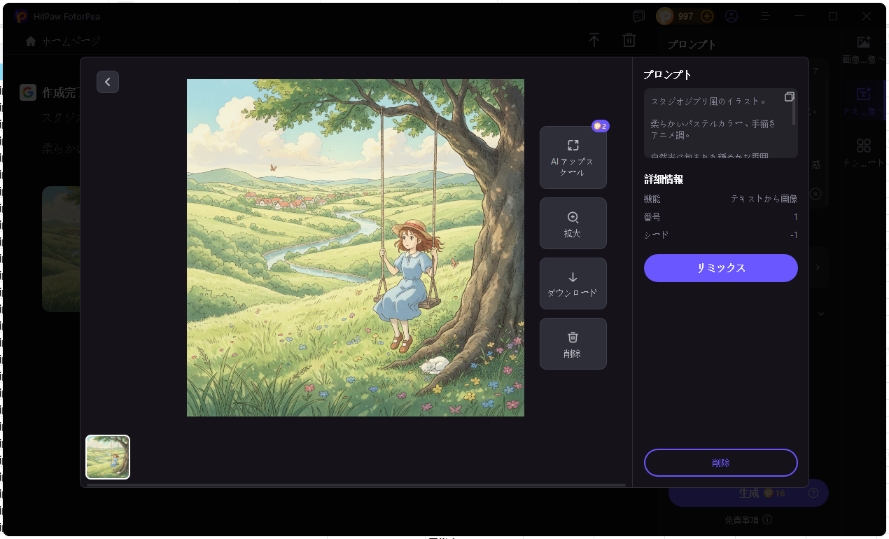
Task: Click the trash icon in the header
Action: coord(629,40)
